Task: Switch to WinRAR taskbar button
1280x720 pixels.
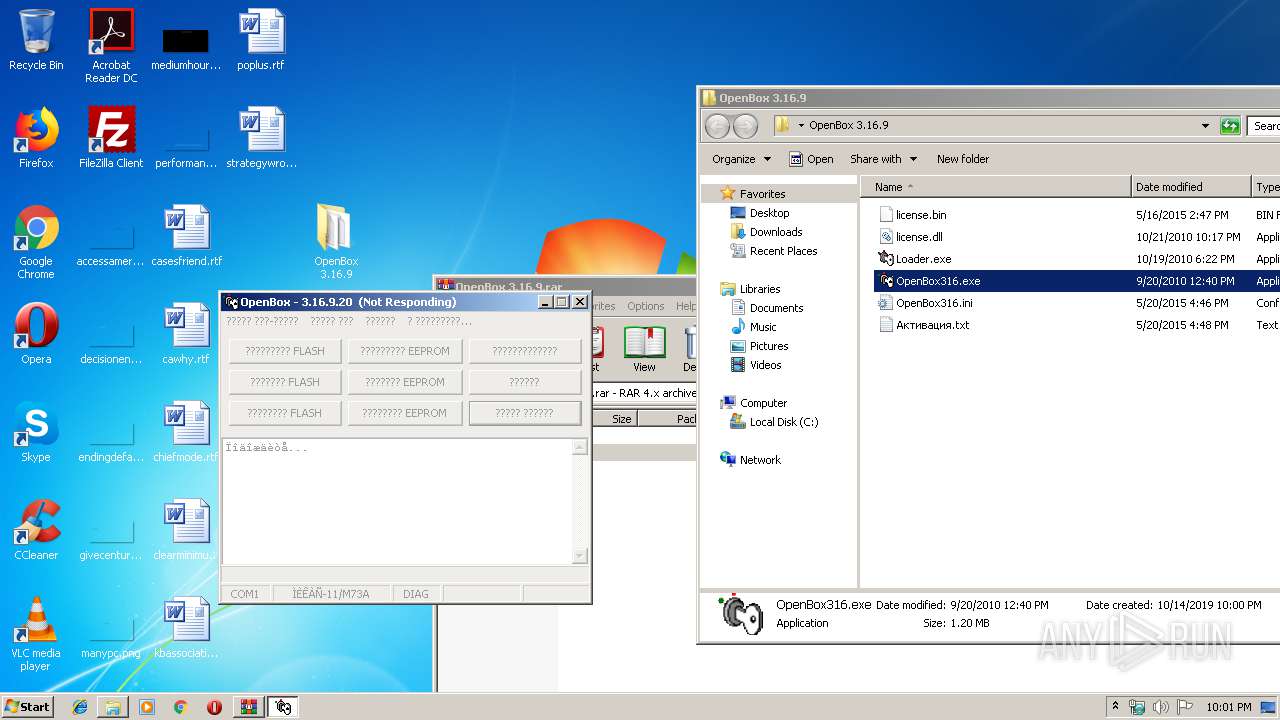Action: pos(249,707)
